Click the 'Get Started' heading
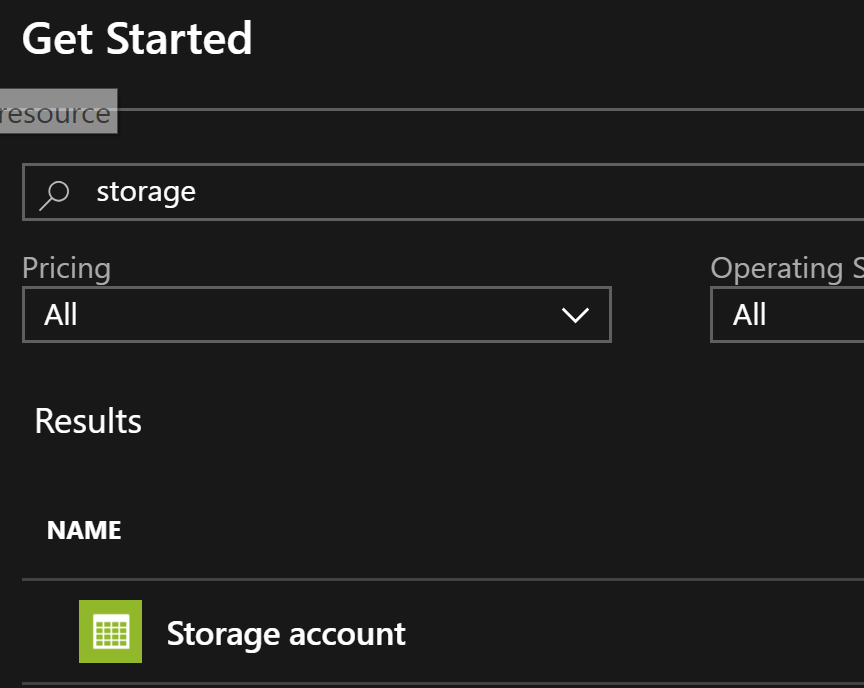The image size is (864, 688). (137, 38)
